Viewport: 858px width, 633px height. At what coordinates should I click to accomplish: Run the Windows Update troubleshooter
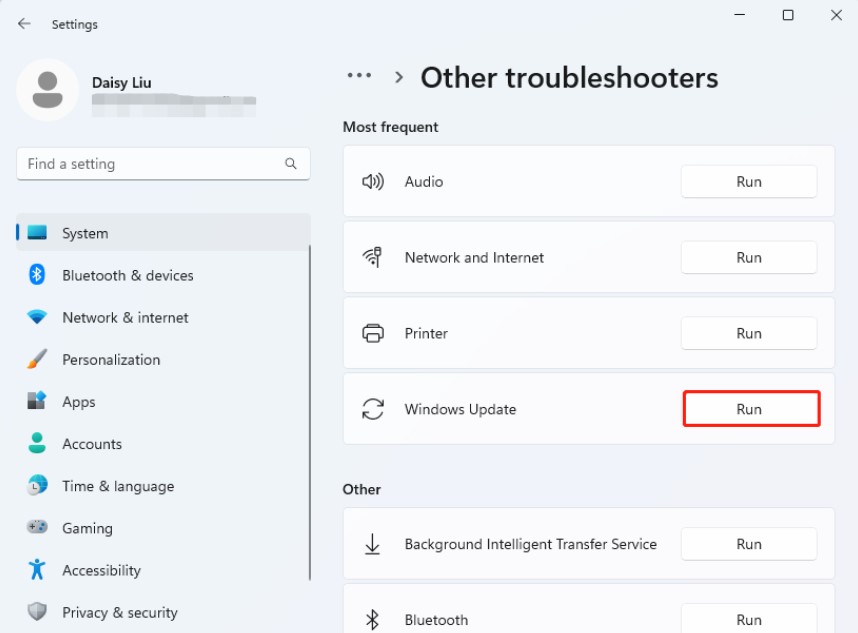(751, 409)
